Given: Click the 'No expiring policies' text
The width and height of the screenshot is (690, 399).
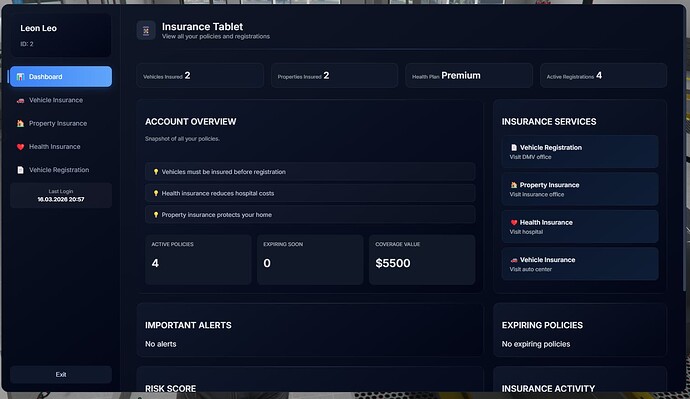Looking at the screenshot, I should [x=536, y=344].
